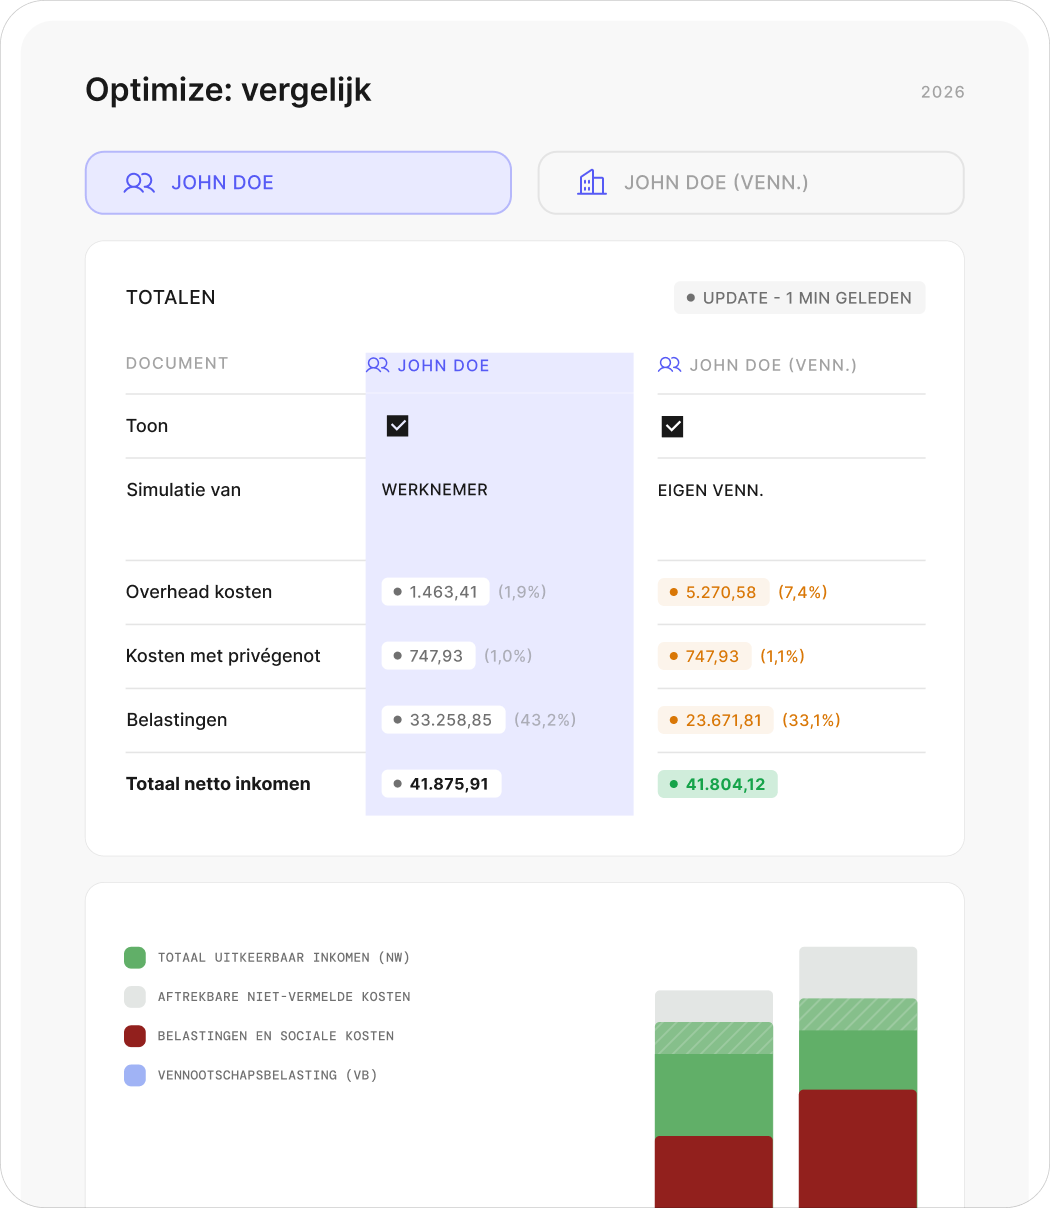1050x1208 pixels.
Task: Click the 2026 year label
Action: tap(943, 92)
